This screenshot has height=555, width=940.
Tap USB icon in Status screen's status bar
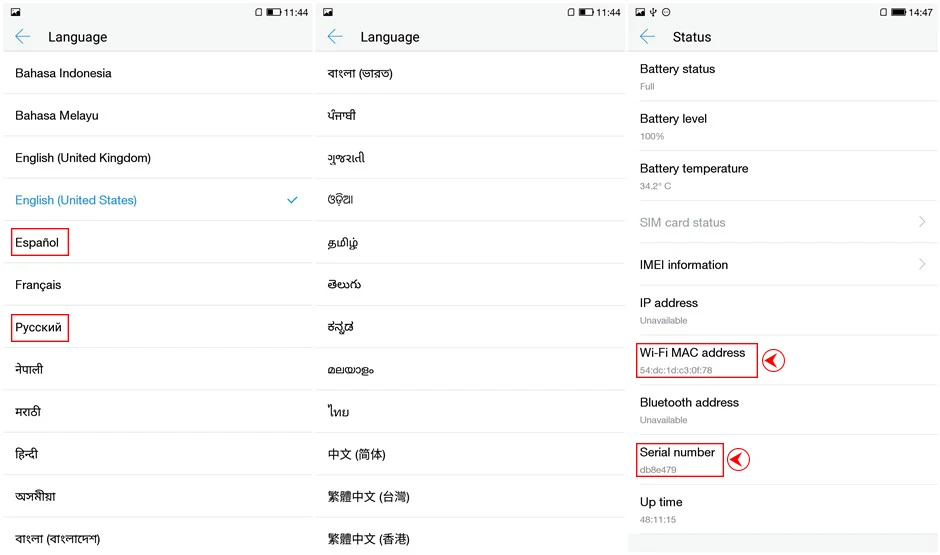[x=653, y=12]
